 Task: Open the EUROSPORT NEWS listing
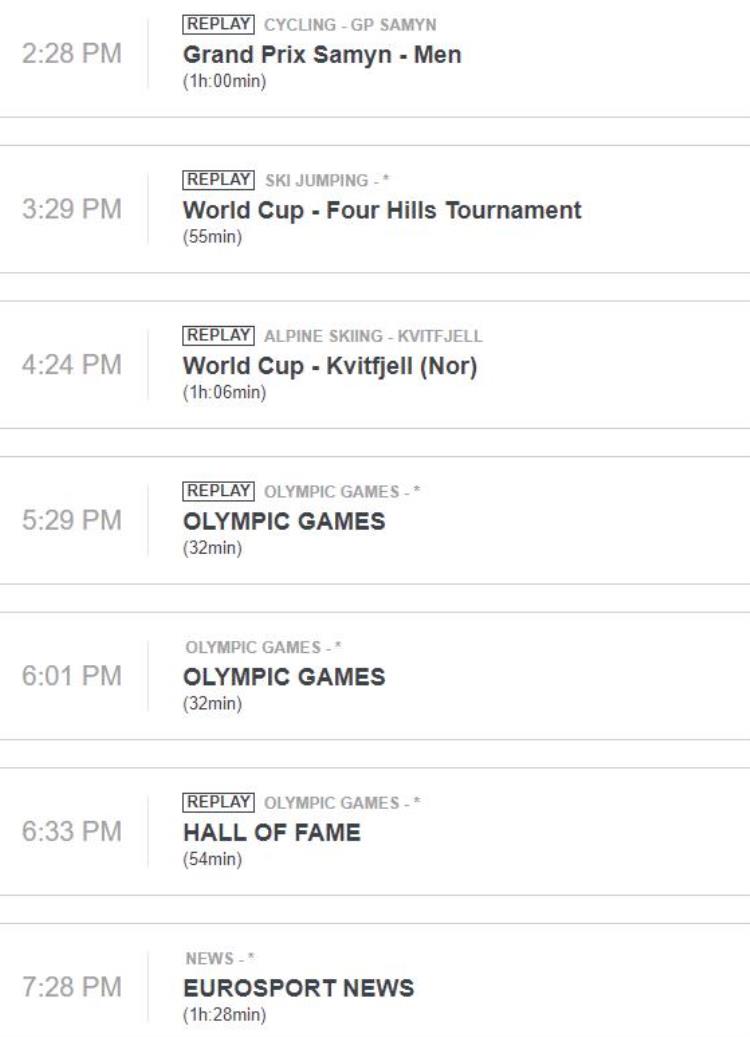click(299, 988)
